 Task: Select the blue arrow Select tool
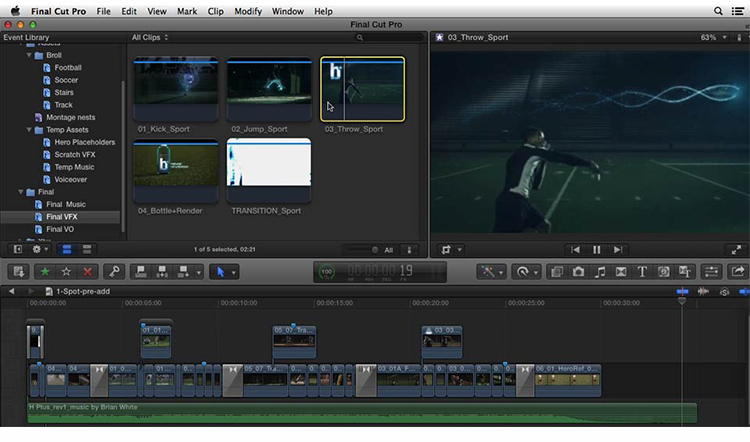(x=221, y=272)
